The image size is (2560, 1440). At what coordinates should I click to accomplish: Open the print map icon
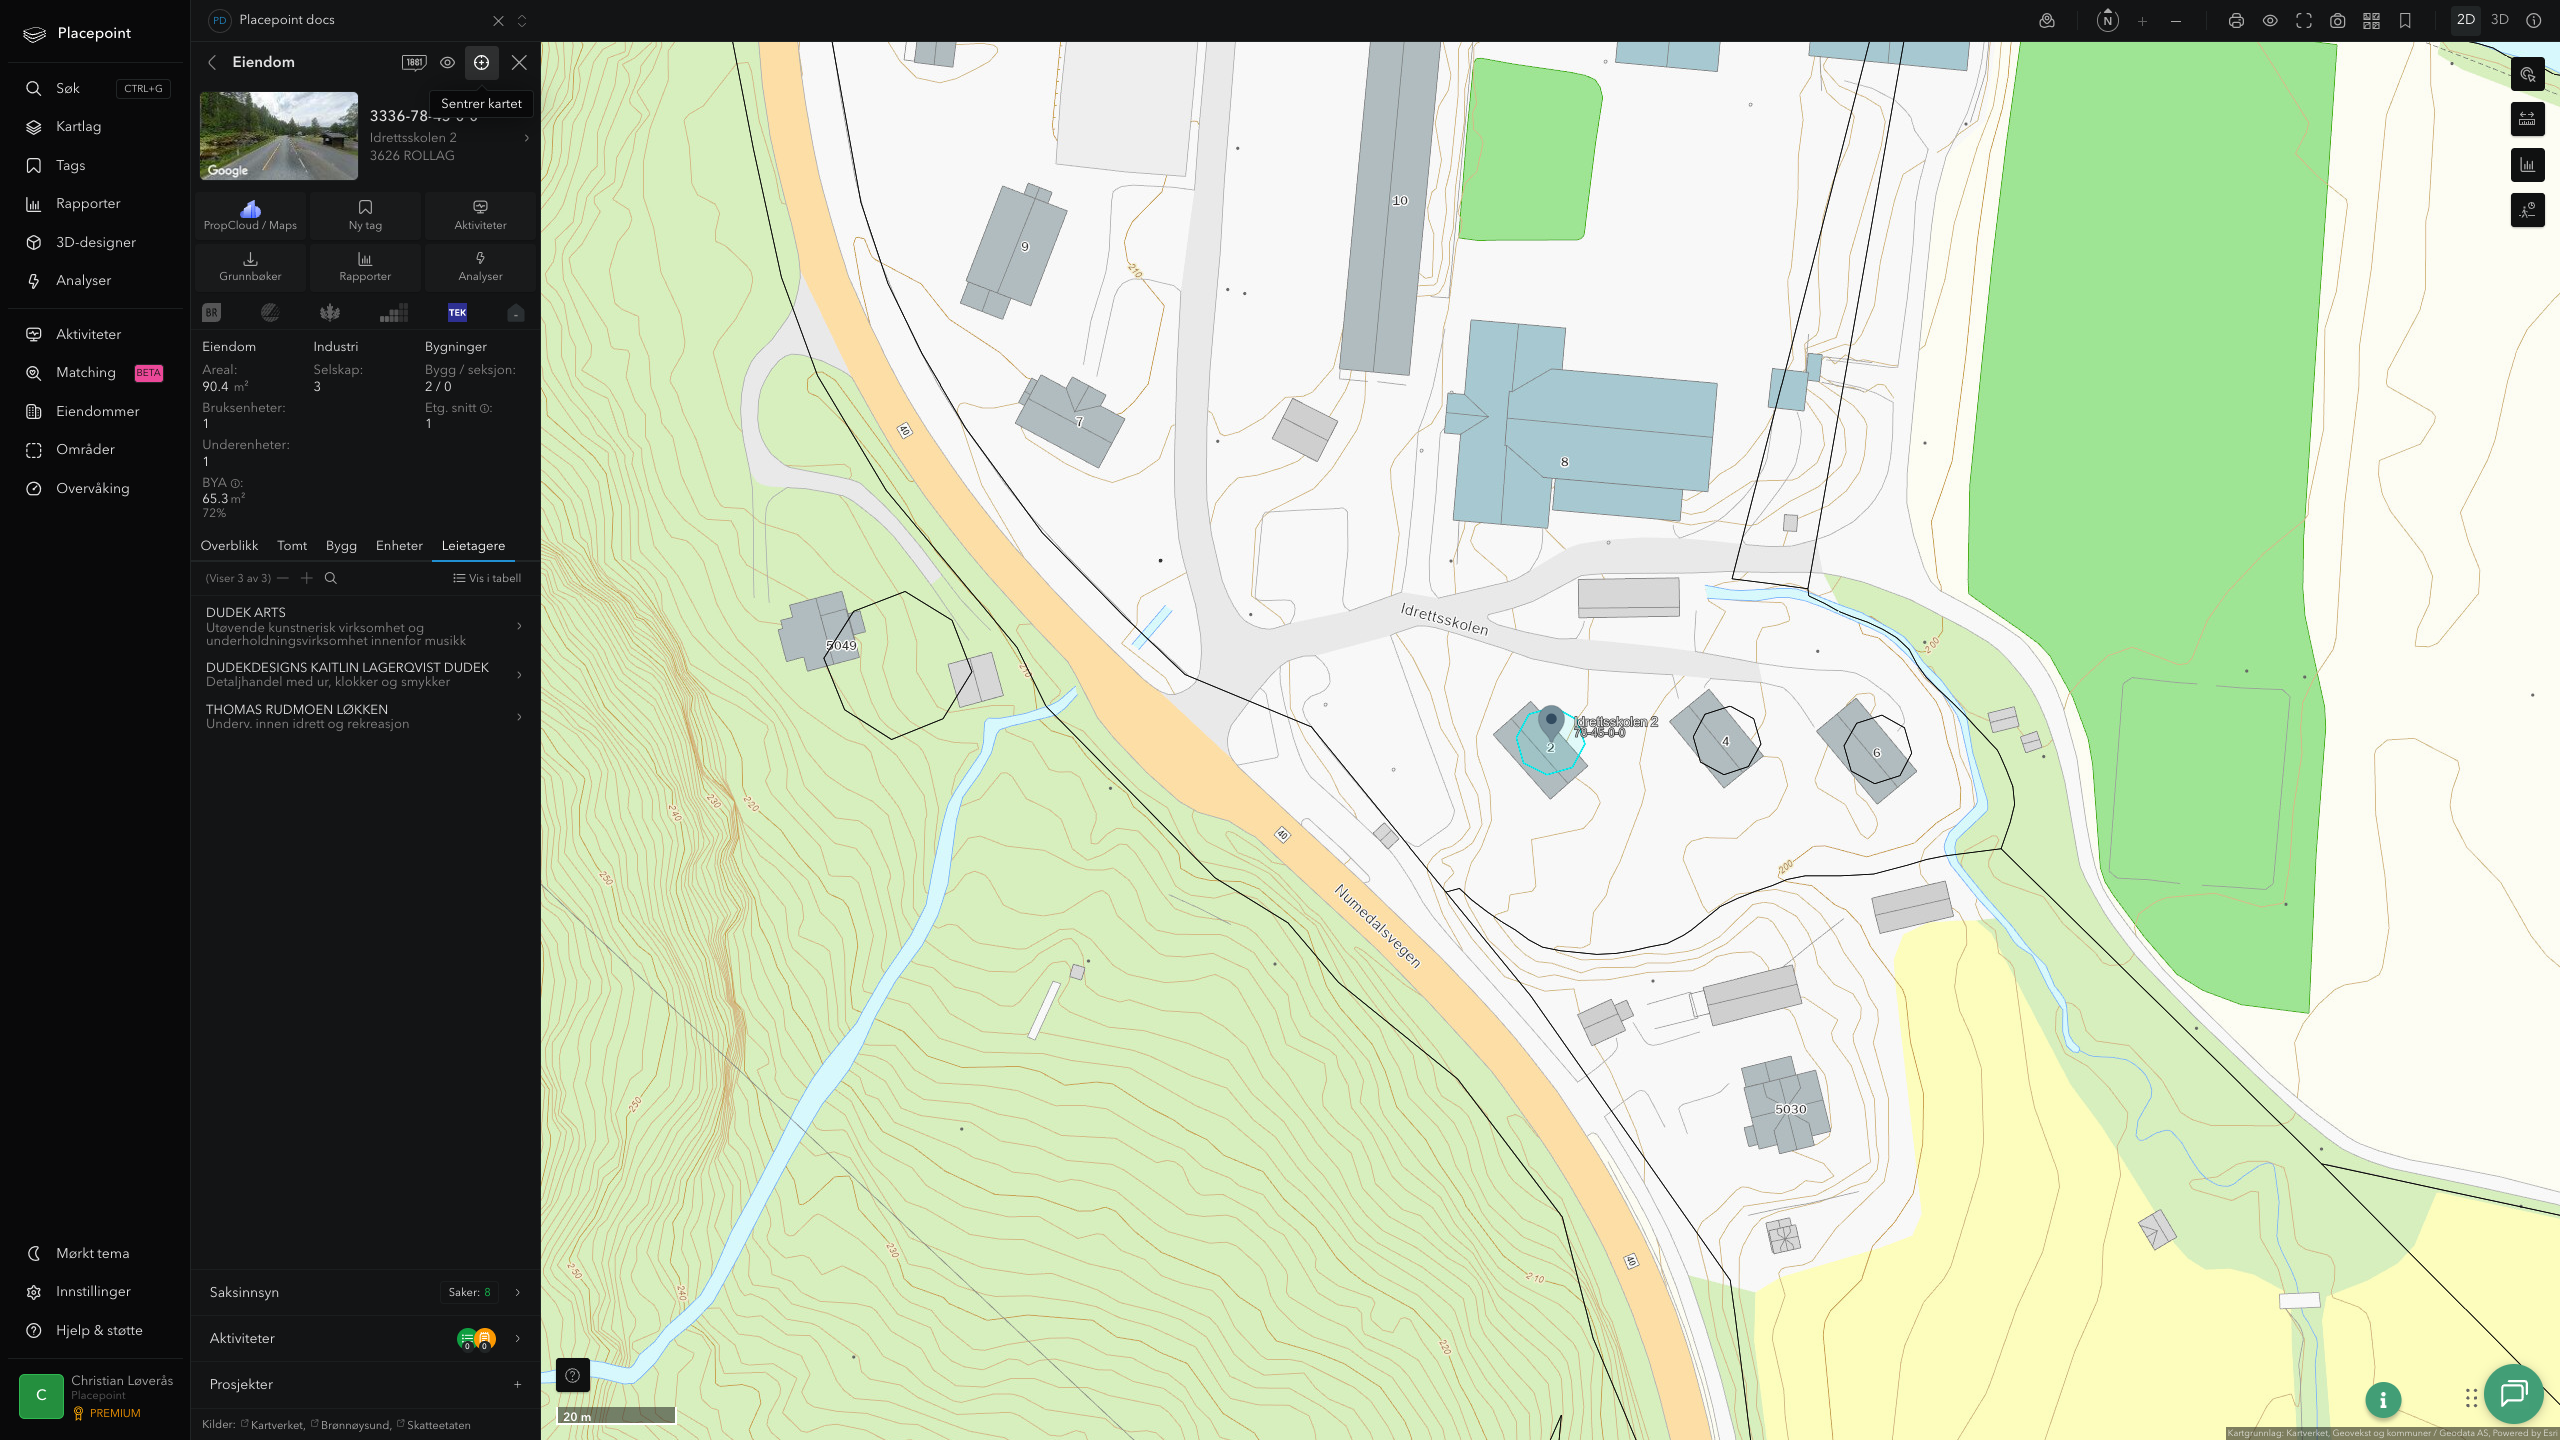point(2236,21)
